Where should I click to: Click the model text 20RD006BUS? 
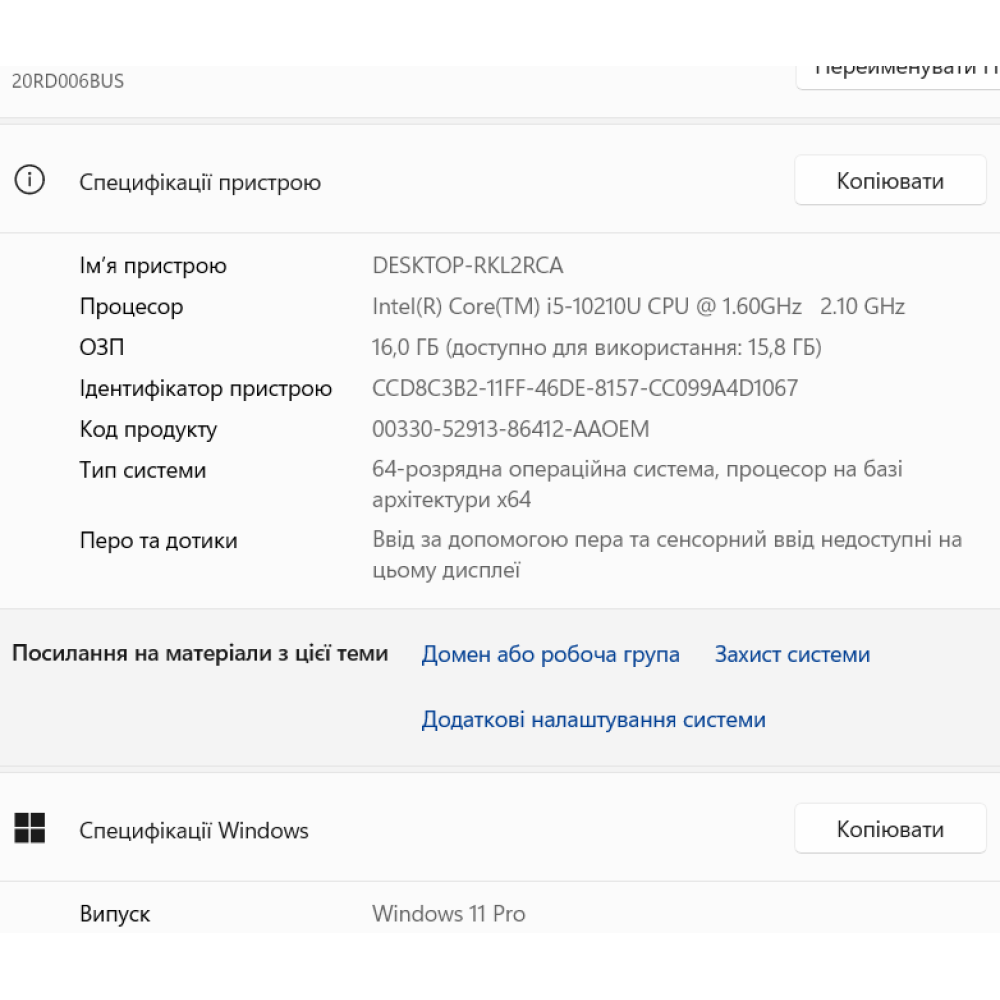(68, 81)
